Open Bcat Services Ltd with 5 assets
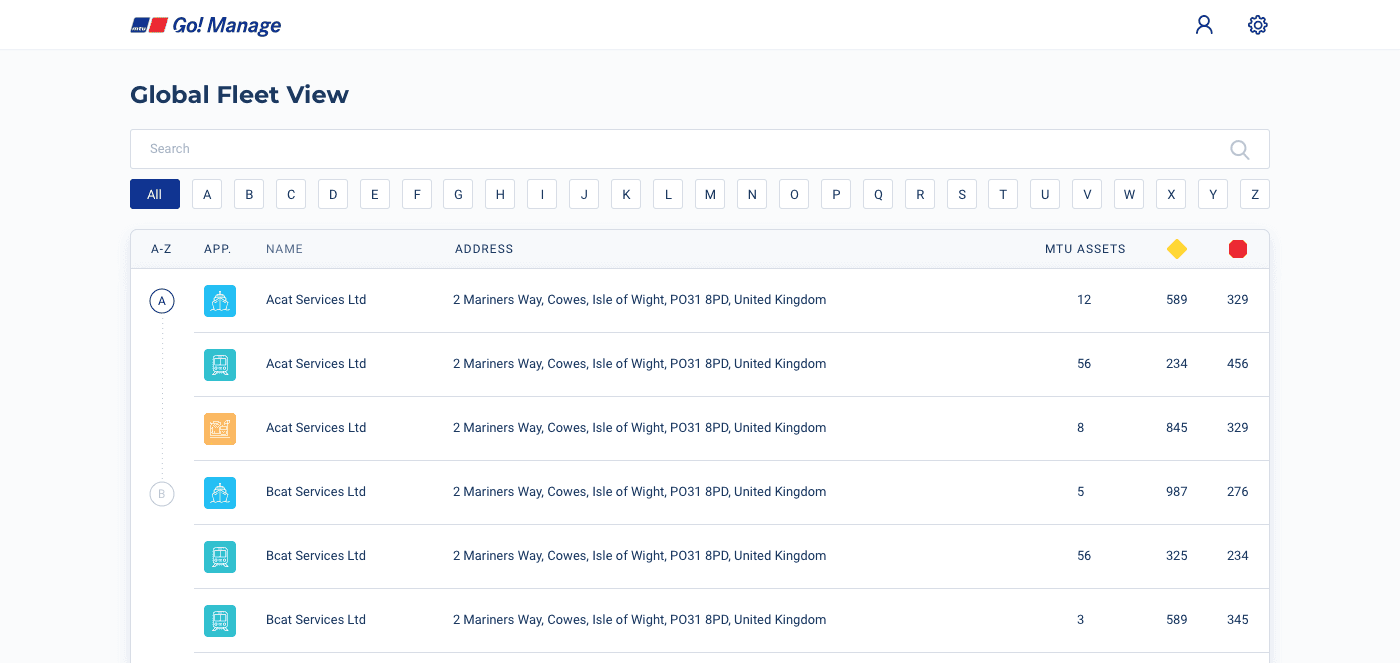 (x=316, y=492)
